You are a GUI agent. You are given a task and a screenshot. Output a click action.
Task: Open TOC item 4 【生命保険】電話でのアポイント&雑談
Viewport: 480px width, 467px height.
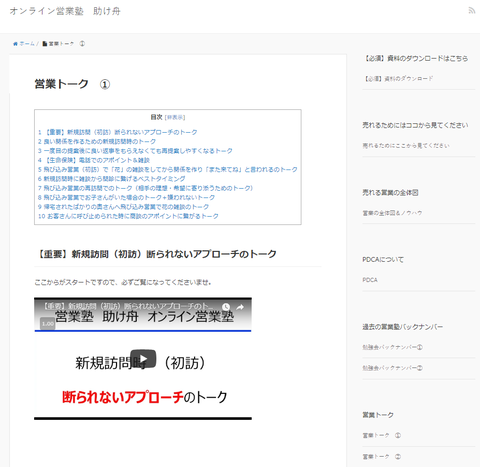coord(94,160)
